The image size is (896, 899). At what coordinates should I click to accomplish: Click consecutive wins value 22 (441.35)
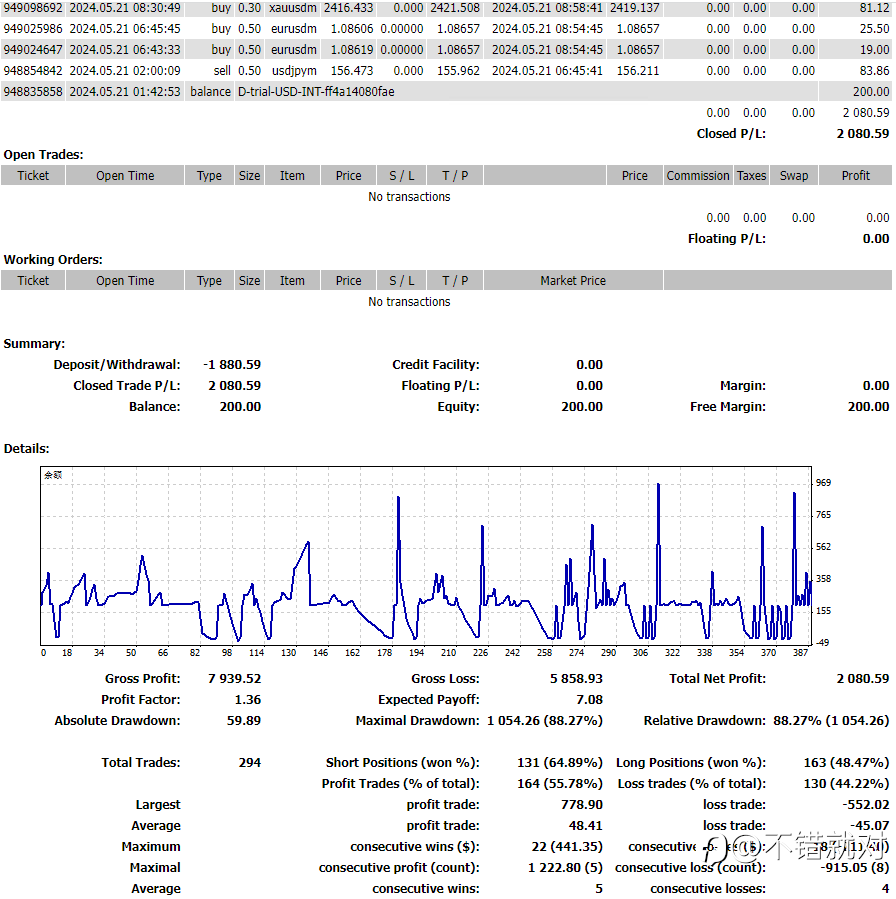[567, 846]
